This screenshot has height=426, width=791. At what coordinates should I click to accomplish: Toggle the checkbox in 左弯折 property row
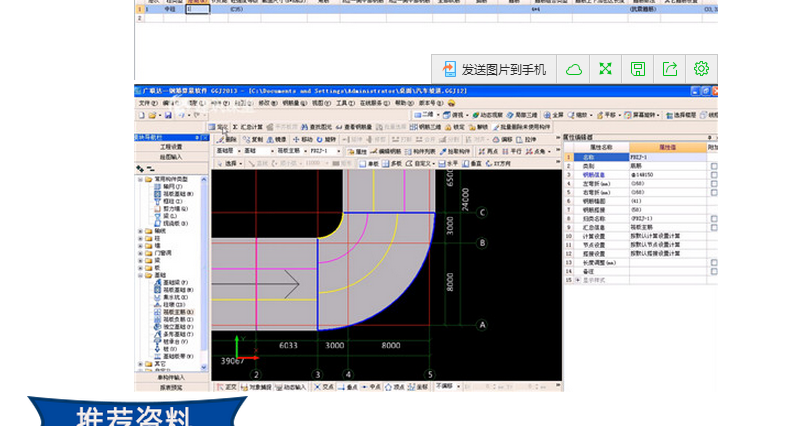click(714, 184)
